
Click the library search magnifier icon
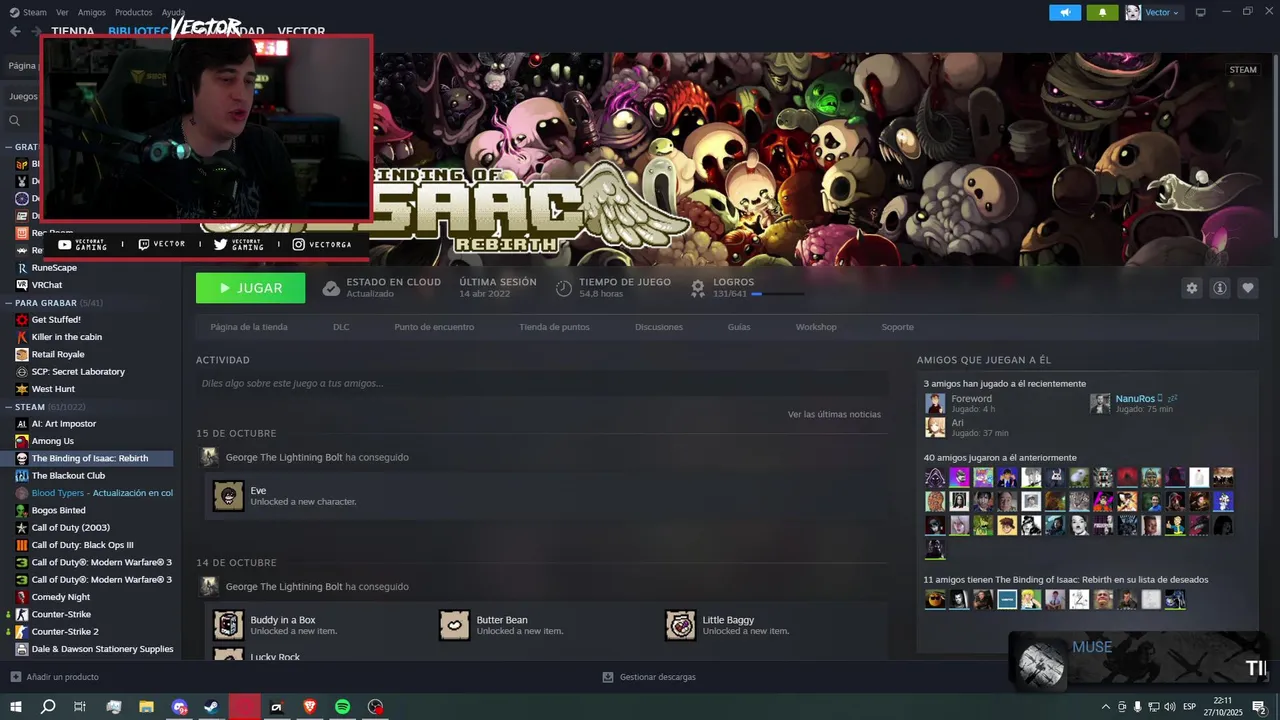(15, 121)
